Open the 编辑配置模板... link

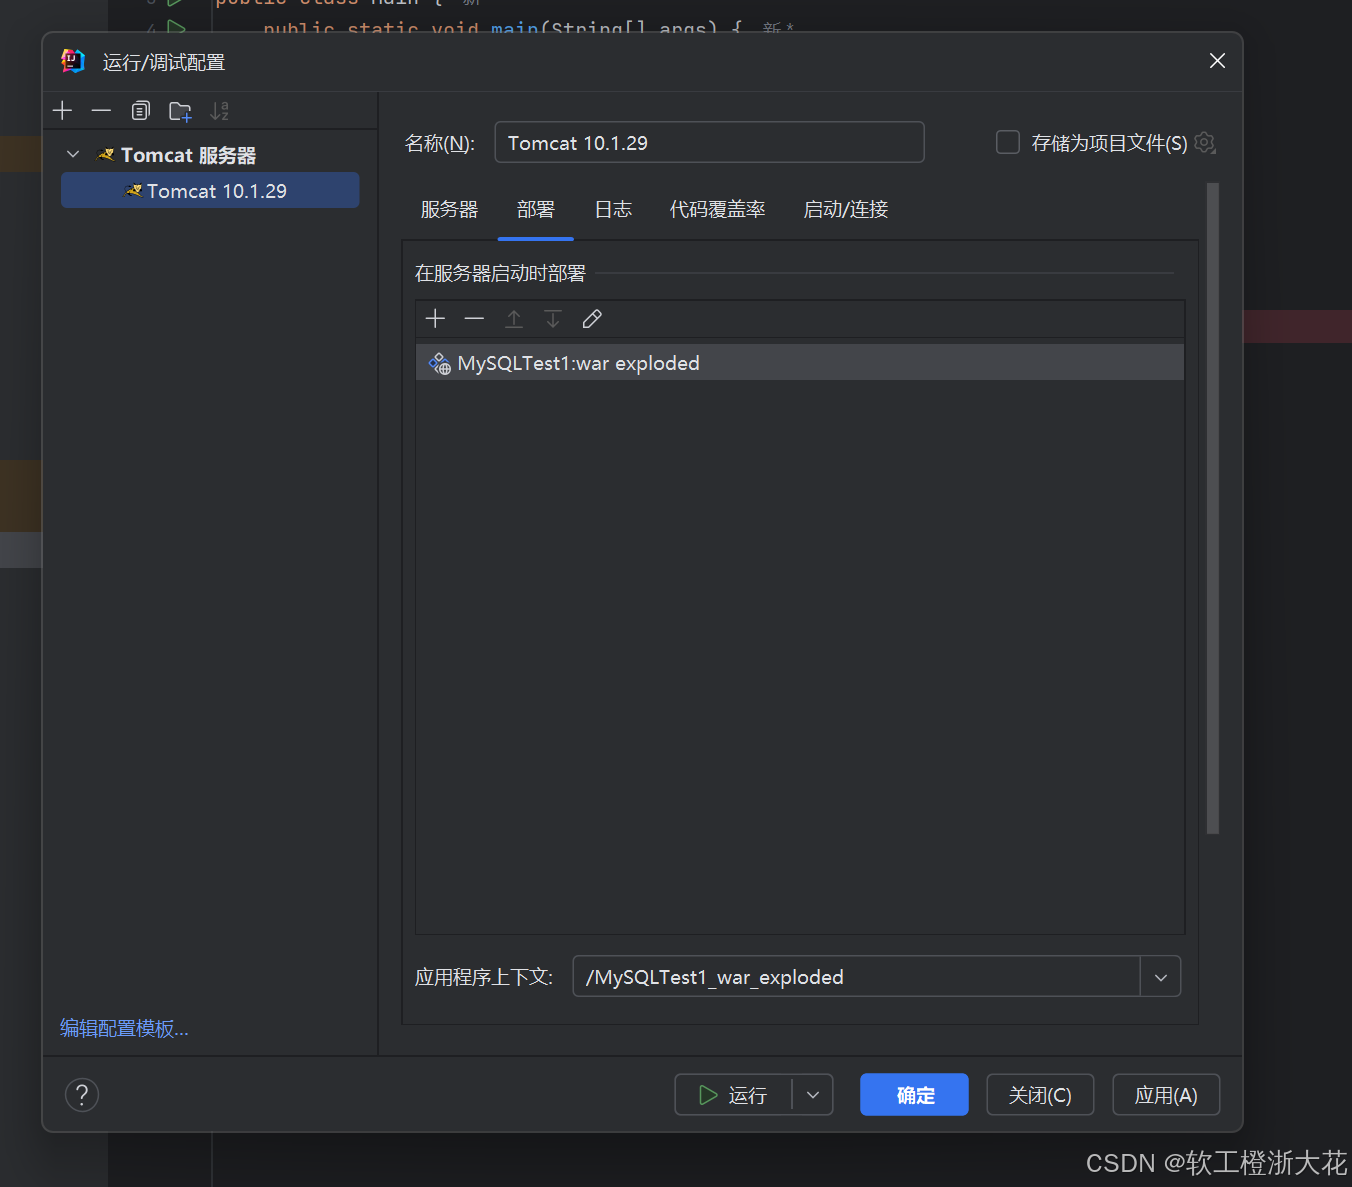coord(124,1028)
